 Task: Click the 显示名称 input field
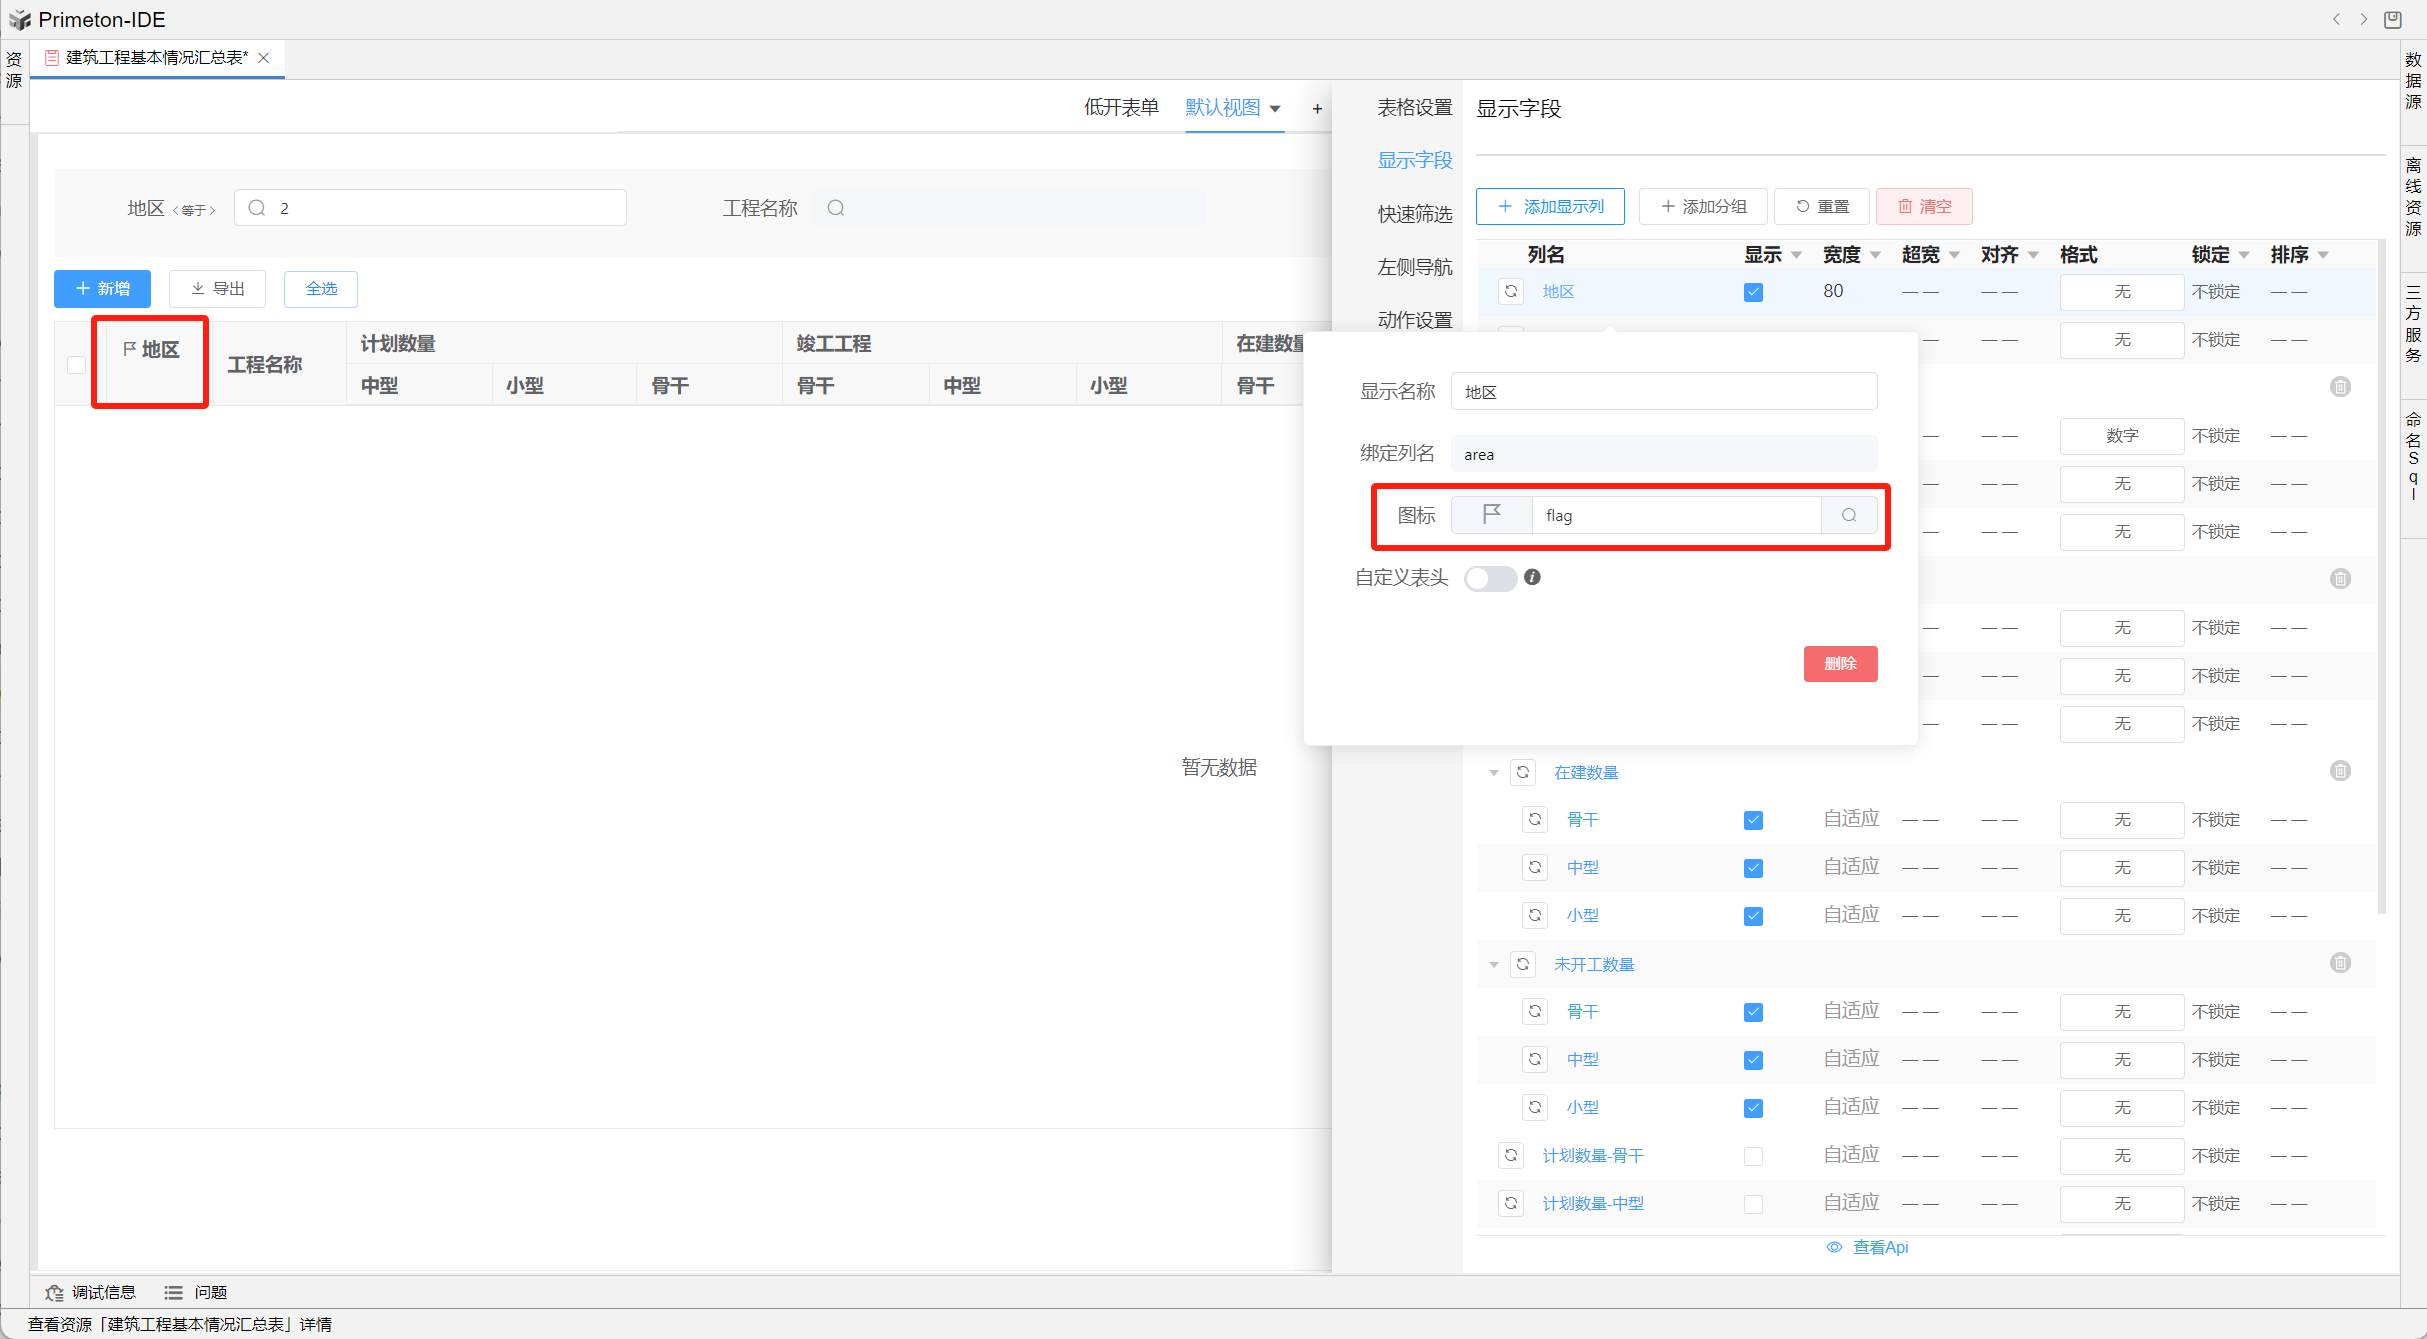point(1663,392)
